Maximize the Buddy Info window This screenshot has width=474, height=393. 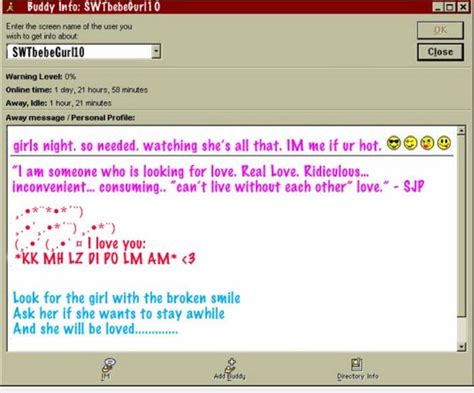click(x=449, y=7)
